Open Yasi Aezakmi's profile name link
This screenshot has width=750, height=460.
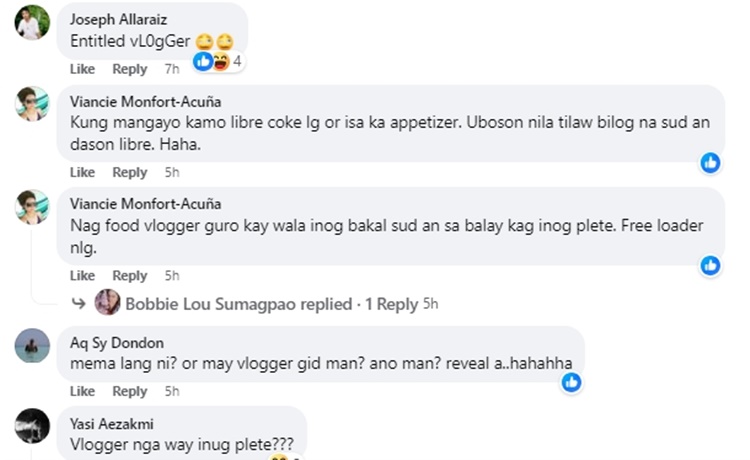pyautogui.click(x=111, y=424)
